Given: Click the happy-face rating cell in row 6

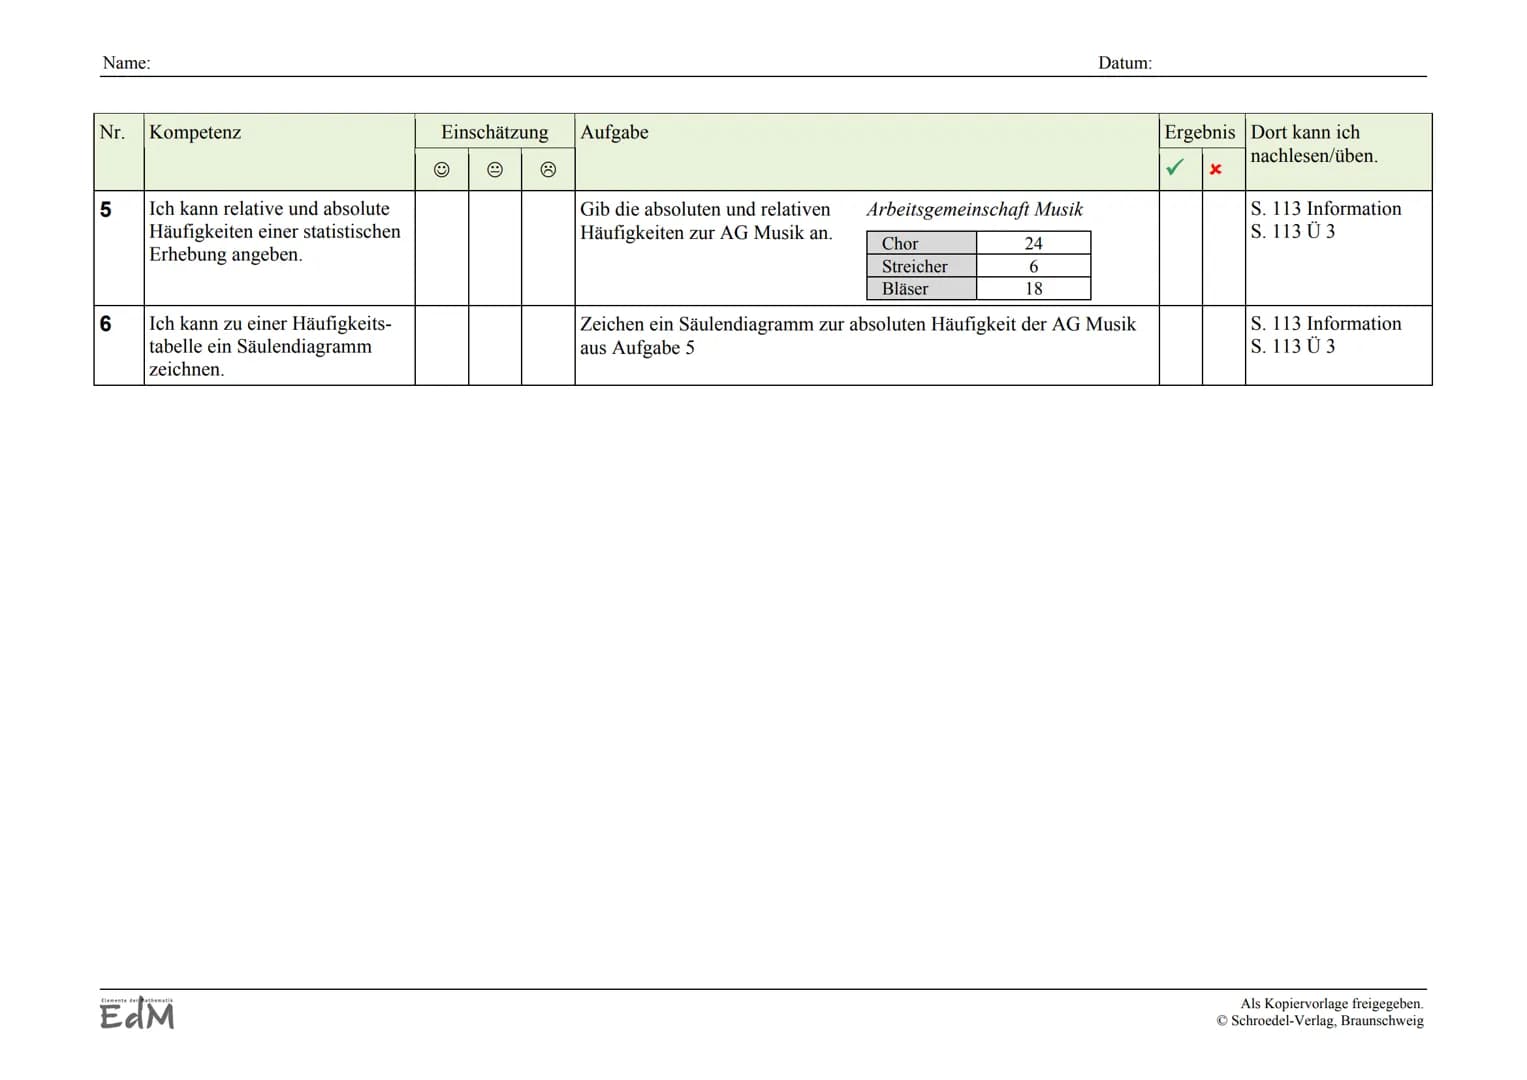Looking at the screenshot, I should point(441,345).
